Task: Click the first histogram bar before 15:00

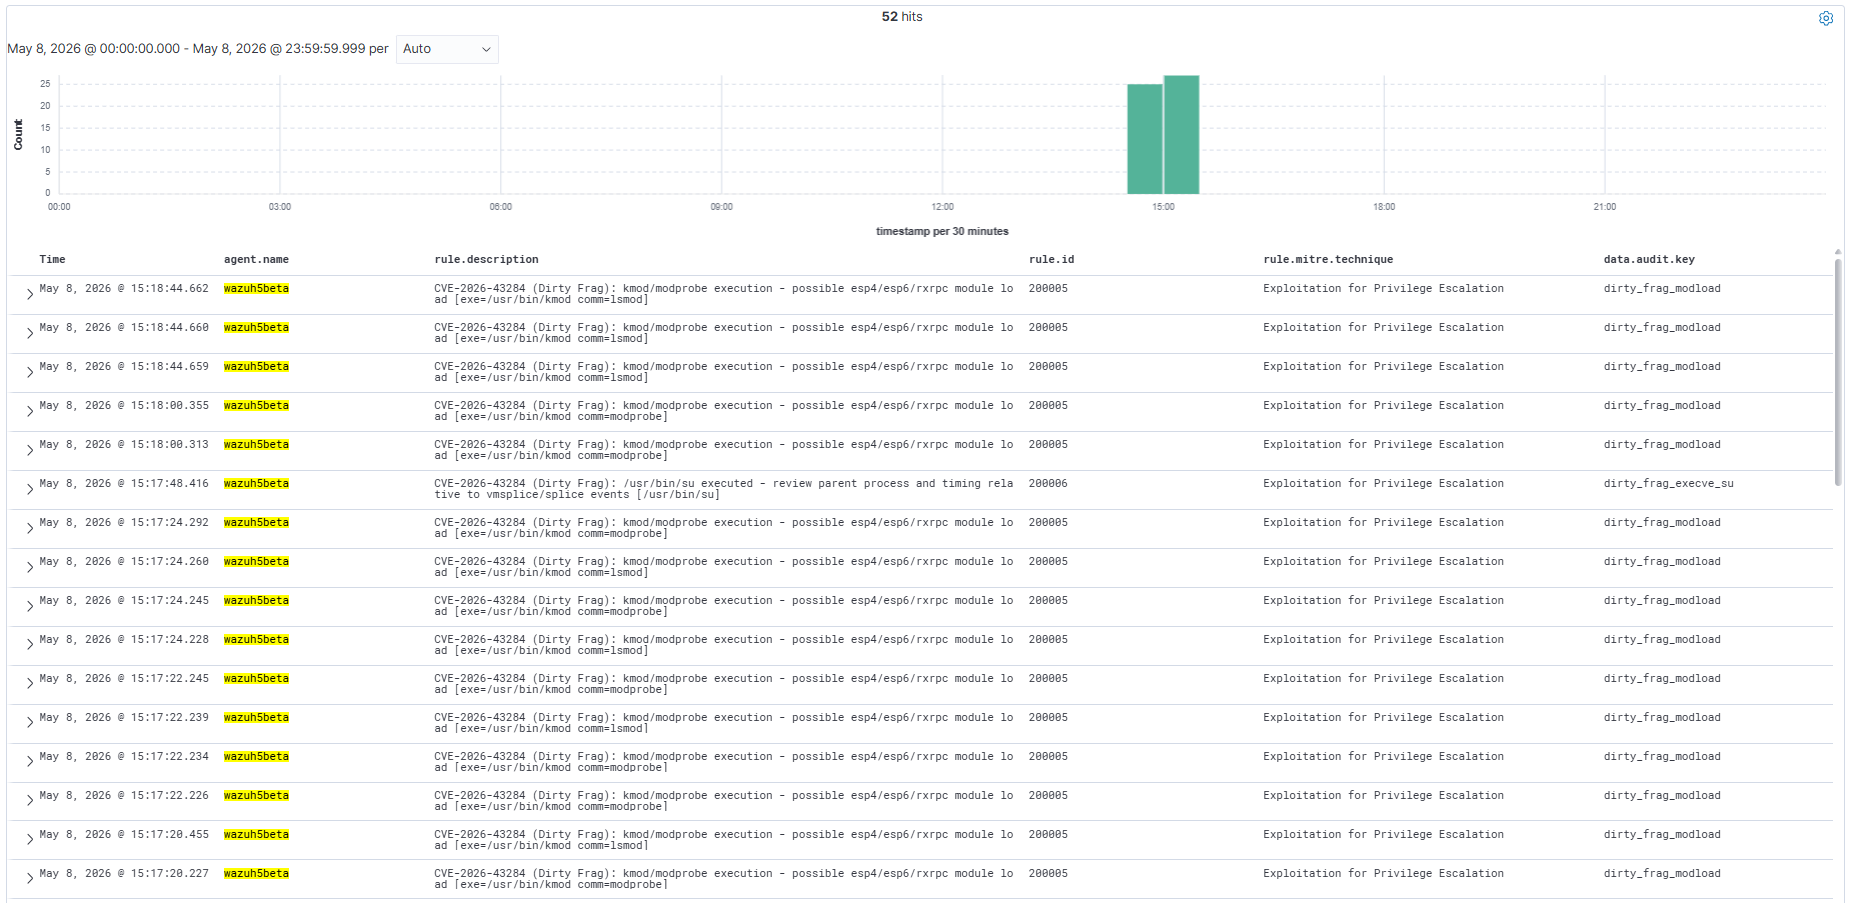Action: (1144, 139)
